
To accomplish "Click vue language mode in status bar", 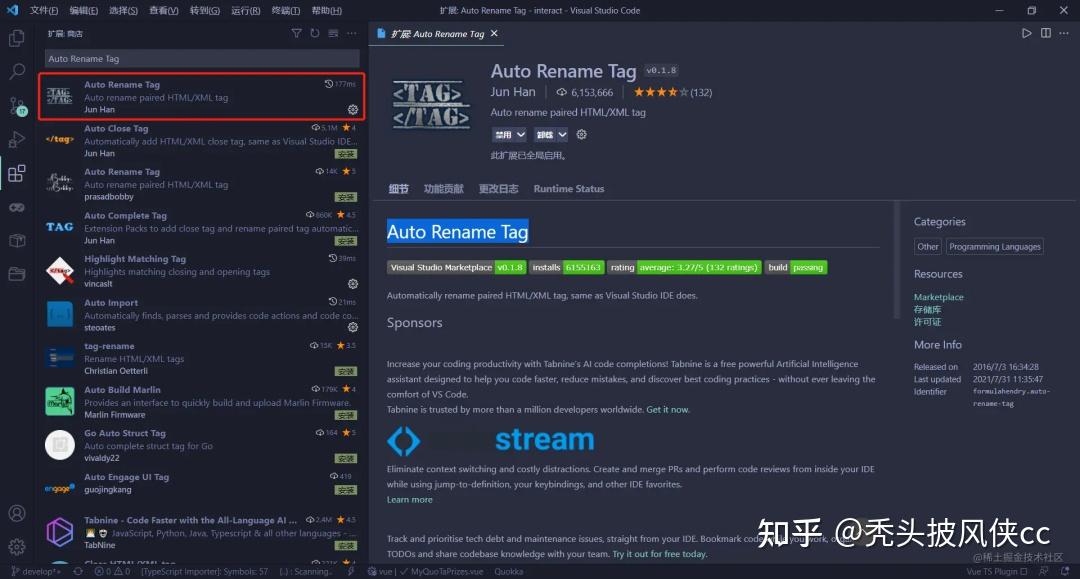I will coord(385,571).
